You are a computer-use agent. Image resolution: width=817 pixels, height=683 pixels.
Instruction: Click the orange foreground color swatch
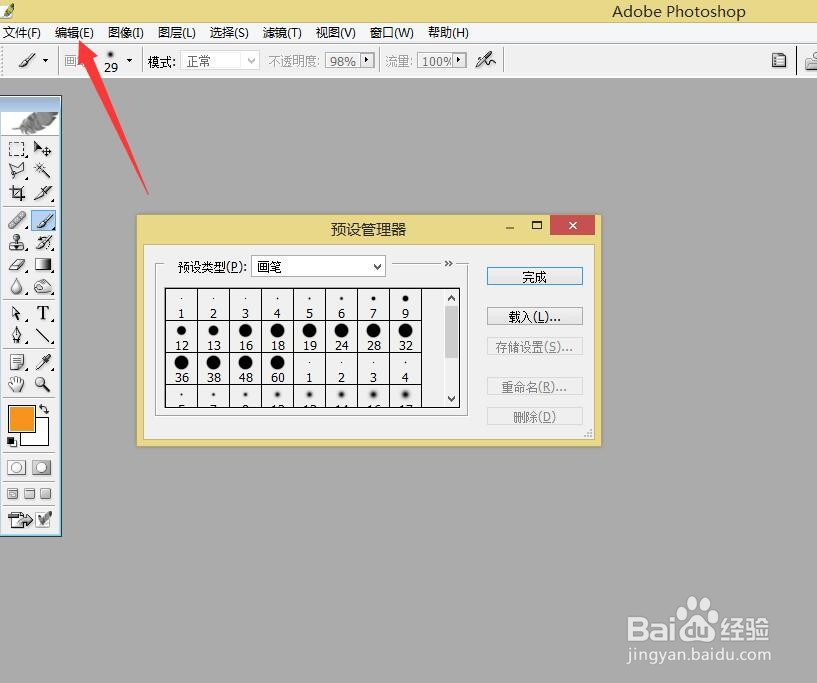[21, 418]
